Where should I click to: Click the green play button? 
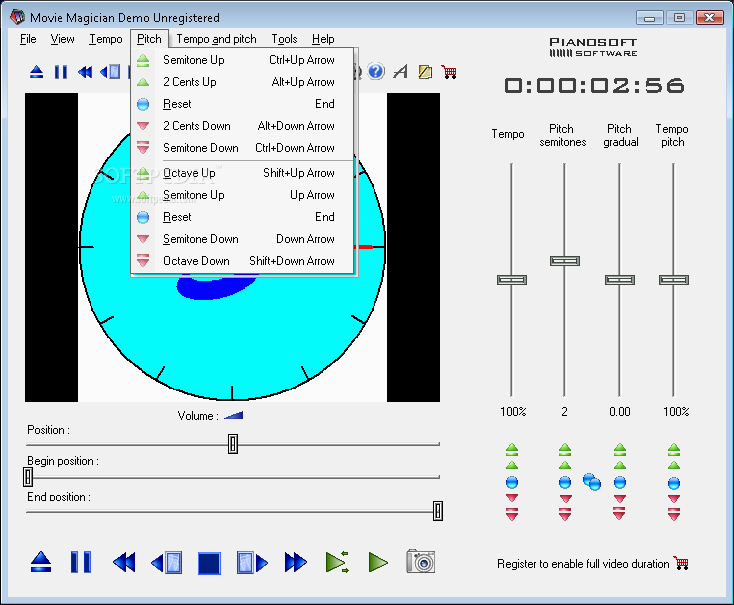point(378,562)
